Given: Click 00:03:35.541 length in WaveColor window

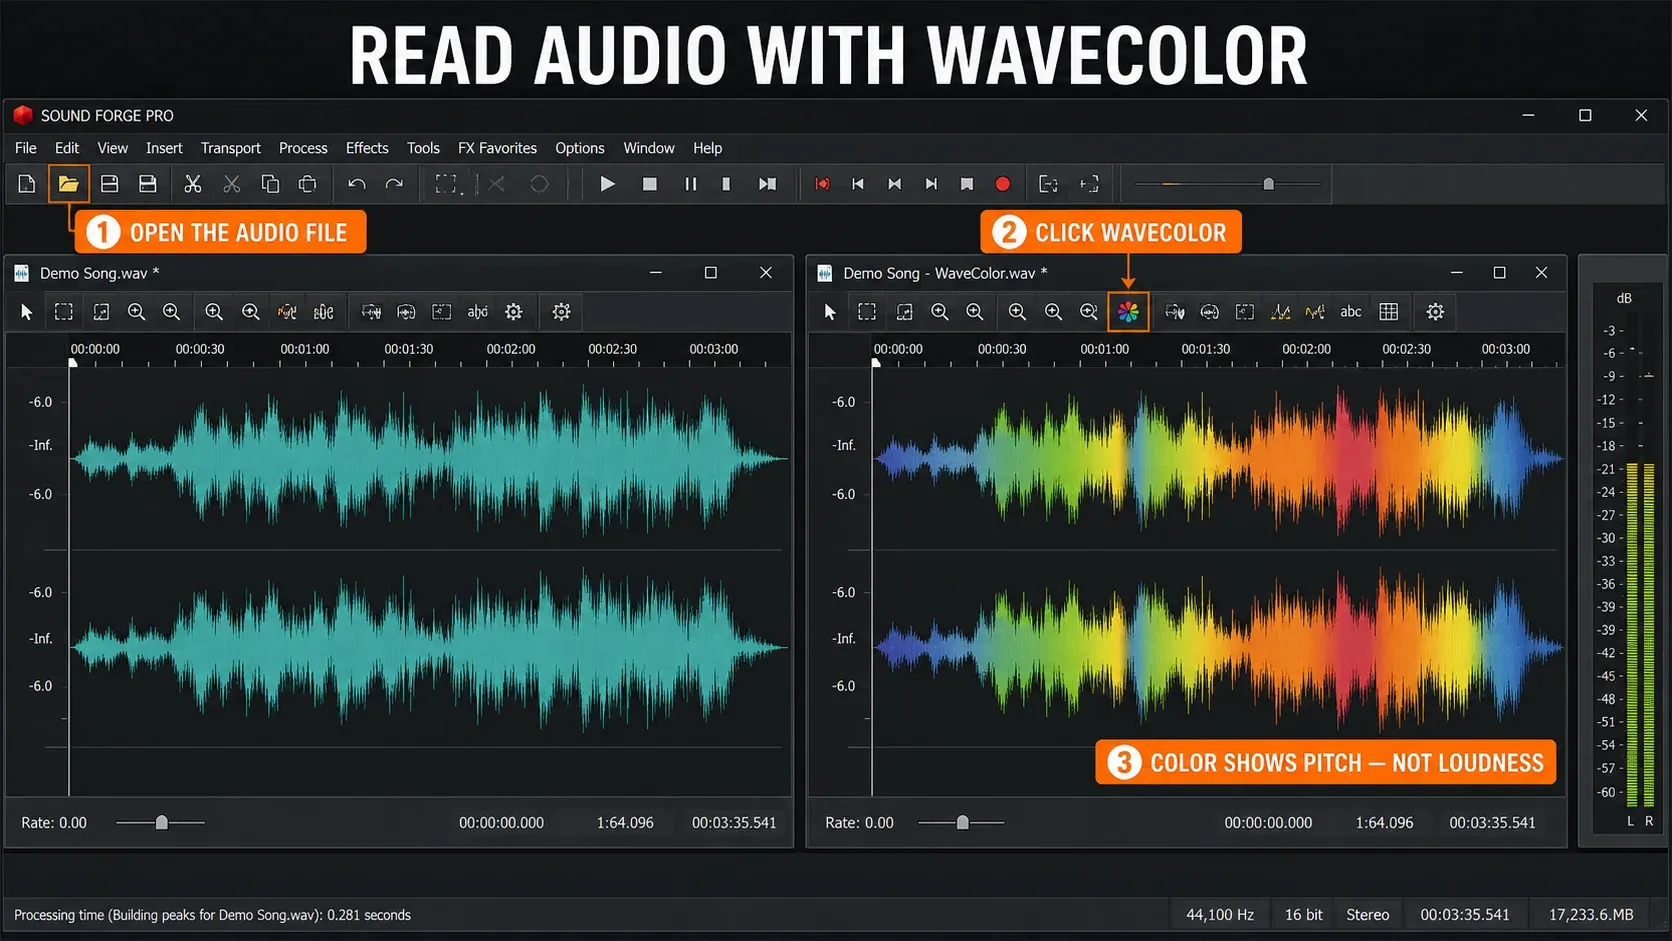Looking at the screenshot, I should 1492,822.
